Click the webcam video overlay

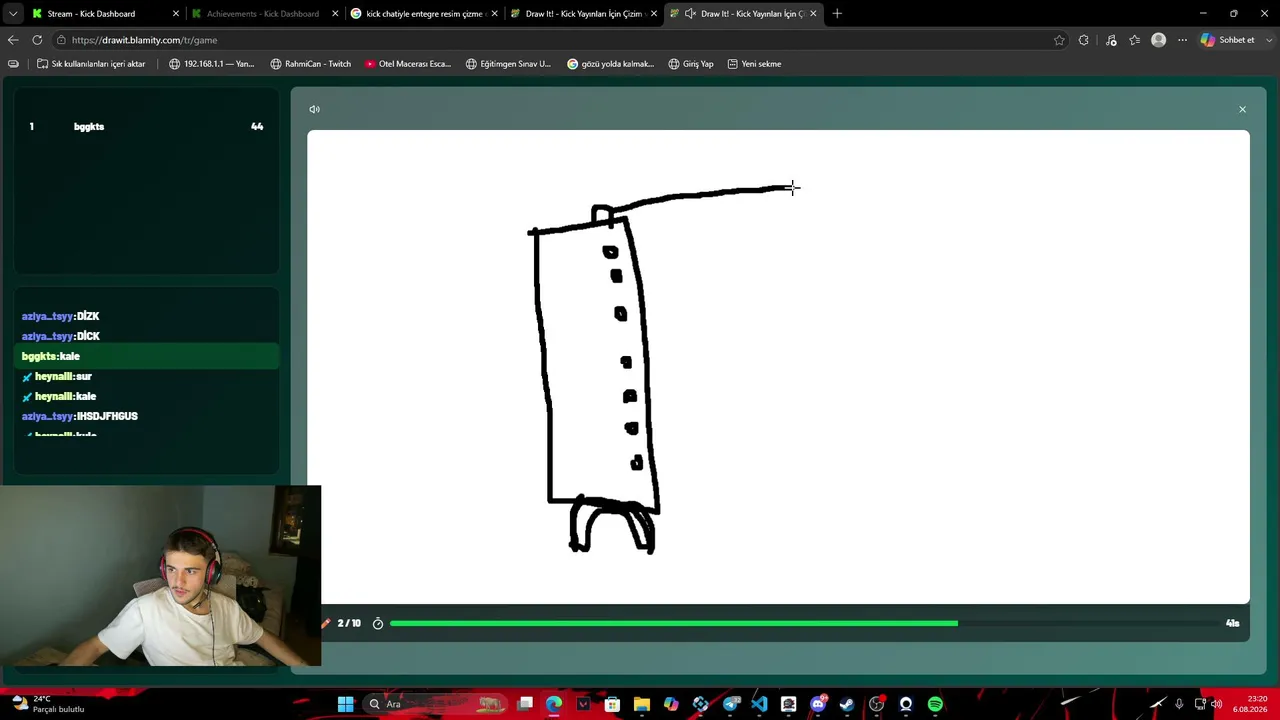(160, 576)
